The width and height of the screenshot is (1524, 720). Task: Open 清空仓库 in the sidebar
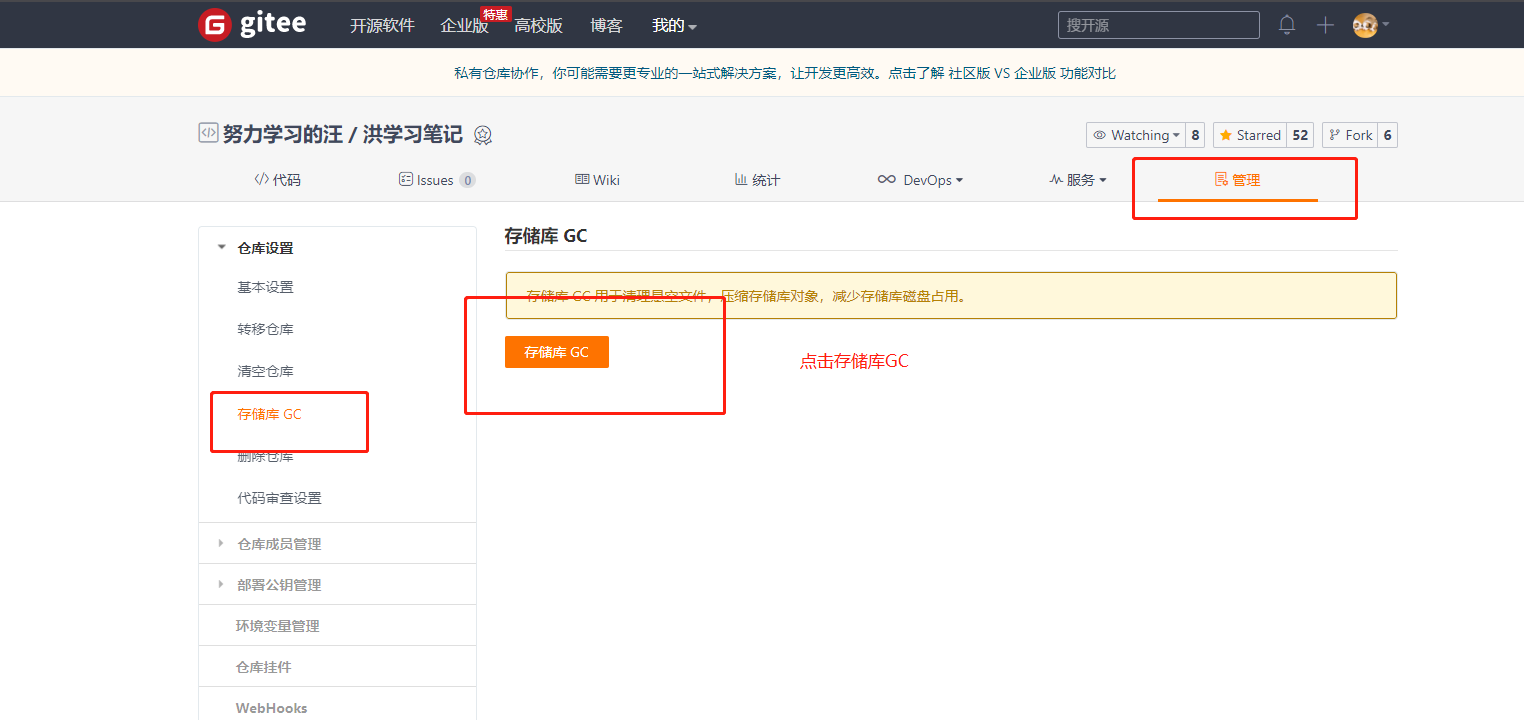(265, 371)
